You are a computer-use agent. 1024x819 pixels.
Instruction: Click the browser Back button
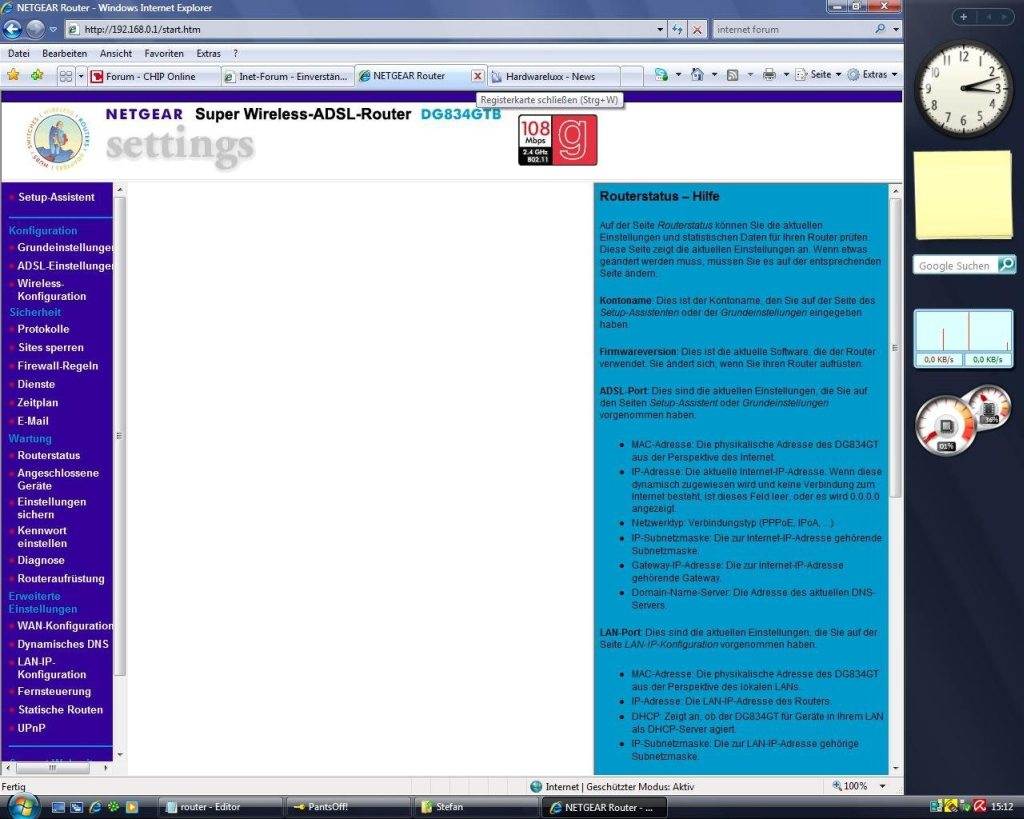12,29
